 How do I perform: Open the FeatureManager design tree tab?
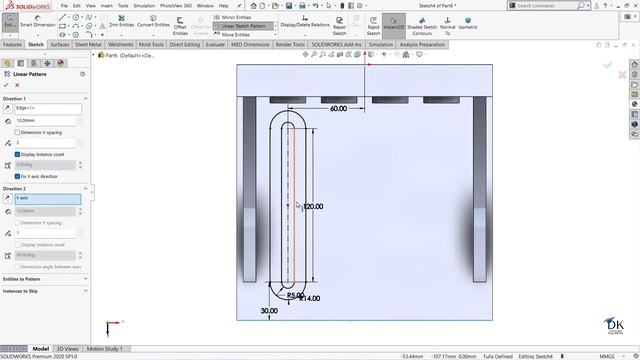coord(7,63)
